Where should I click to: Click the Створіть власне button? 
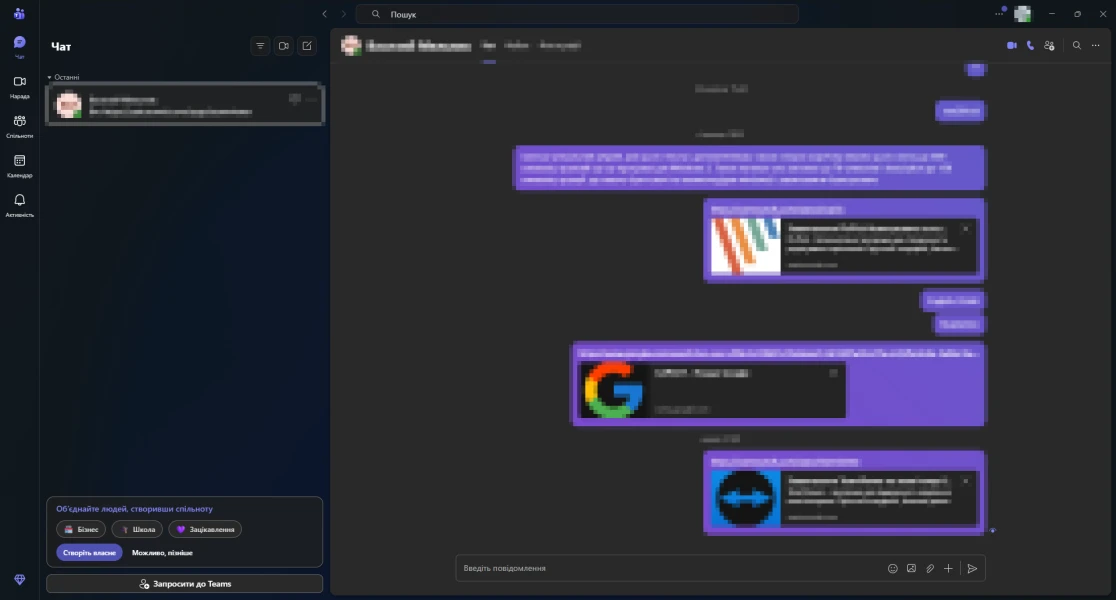89,552
